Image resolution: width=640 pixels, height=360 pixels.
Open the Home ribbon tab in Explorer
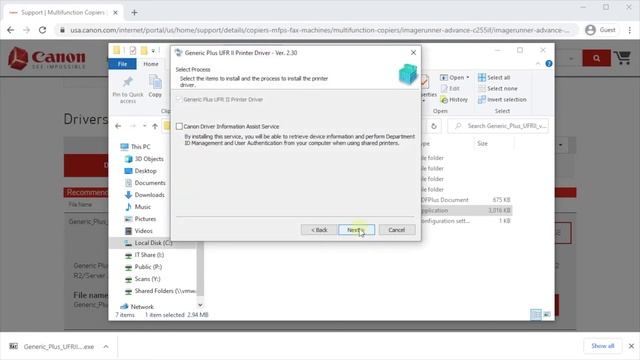click(151, 64)
